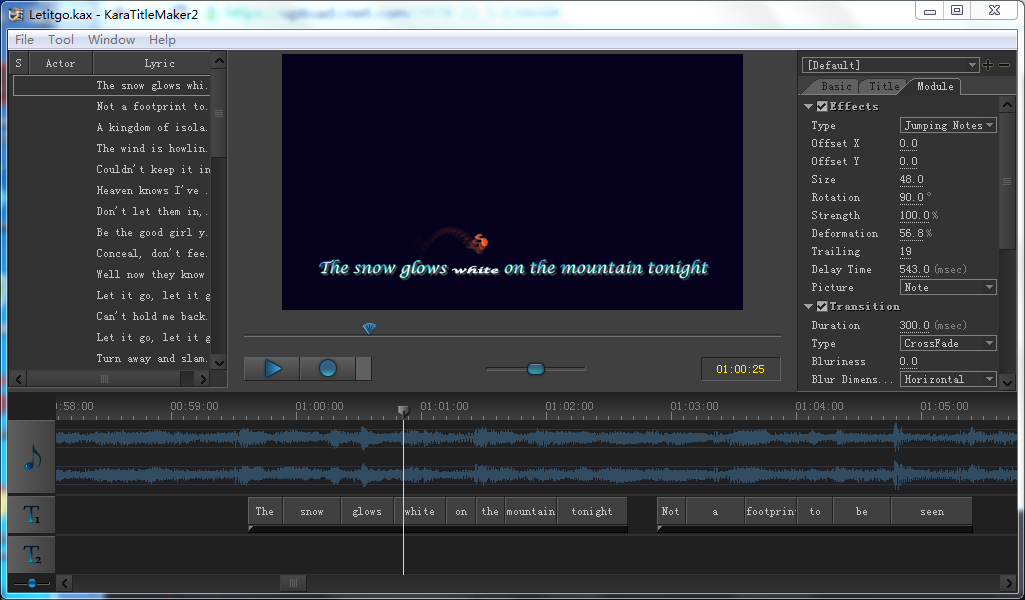Open the effect Type dropdown Jumping Notes
1025x600 pixels.
(x=948, y=125)
